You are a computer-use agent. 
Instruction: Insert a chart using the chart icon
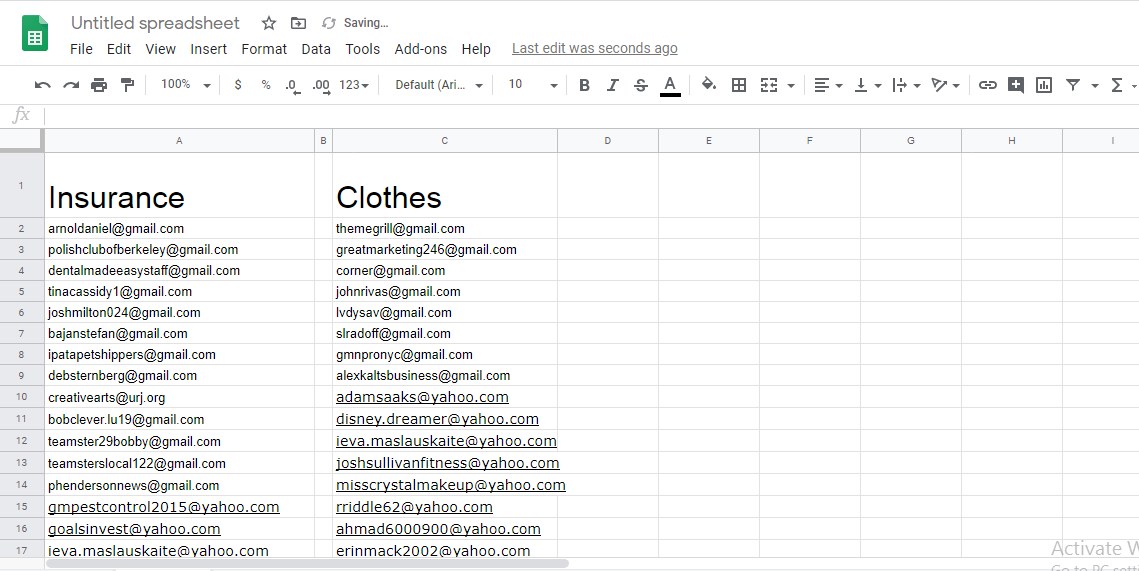point(1044,86)
